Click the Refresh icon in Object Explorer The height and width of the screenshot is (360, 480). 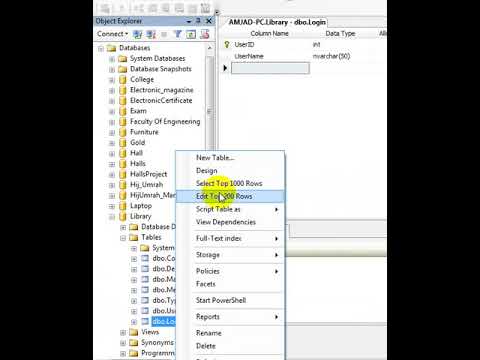click(x=191, y=34)
